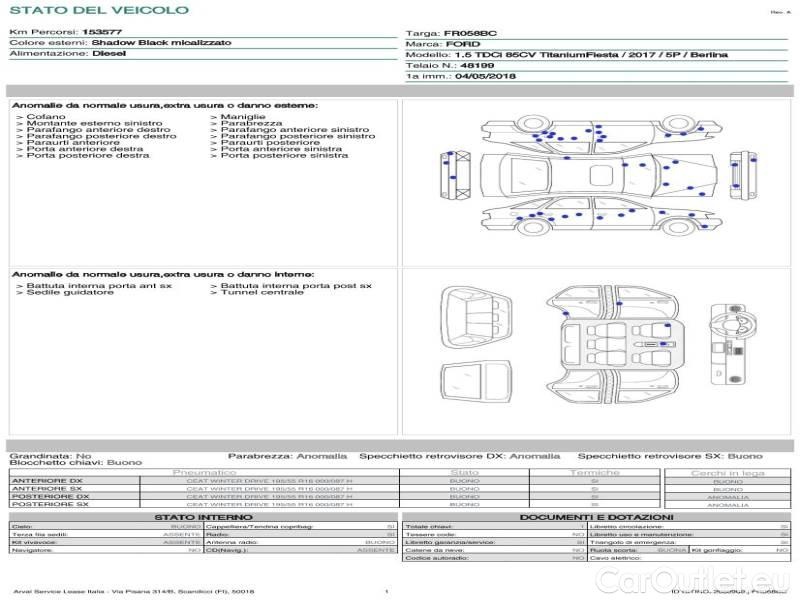Viewport: 800px width, 600px height.
Task: Select the Tunnel centrale interior anomaly
Action: 261,292
